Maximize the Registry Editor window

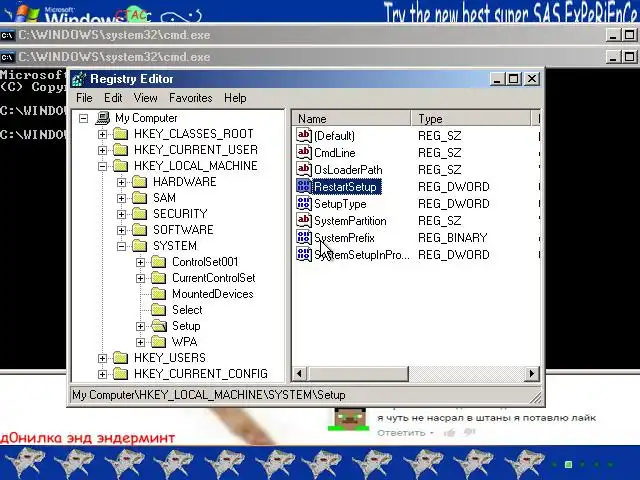click(513, 79)
